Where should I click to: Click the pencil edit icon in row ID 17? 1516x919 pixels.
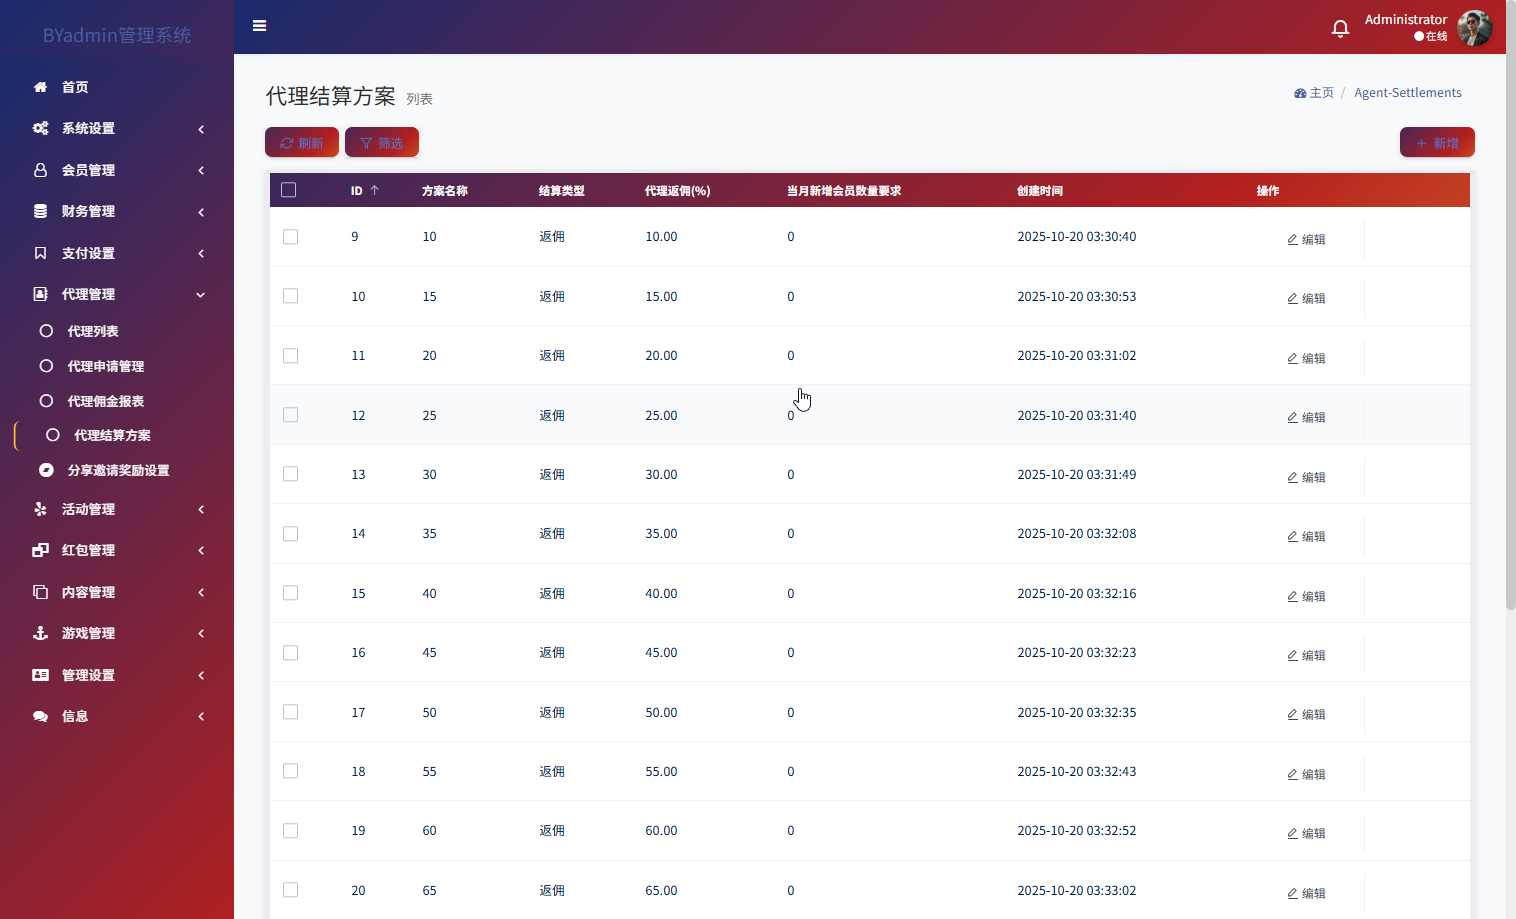click(1292, 714)
